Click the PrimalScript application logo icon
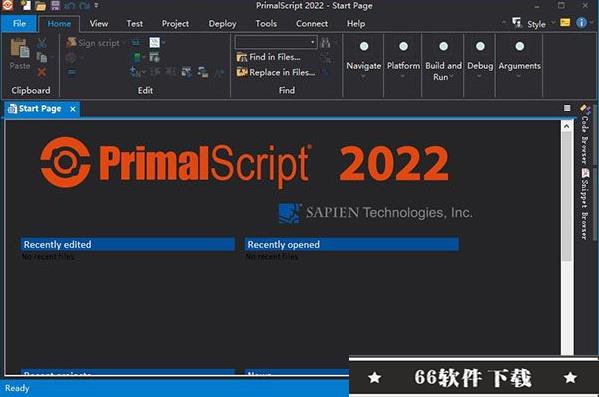Screen dimensions: 599x397 pyautogui.click(x=8, y=5)
